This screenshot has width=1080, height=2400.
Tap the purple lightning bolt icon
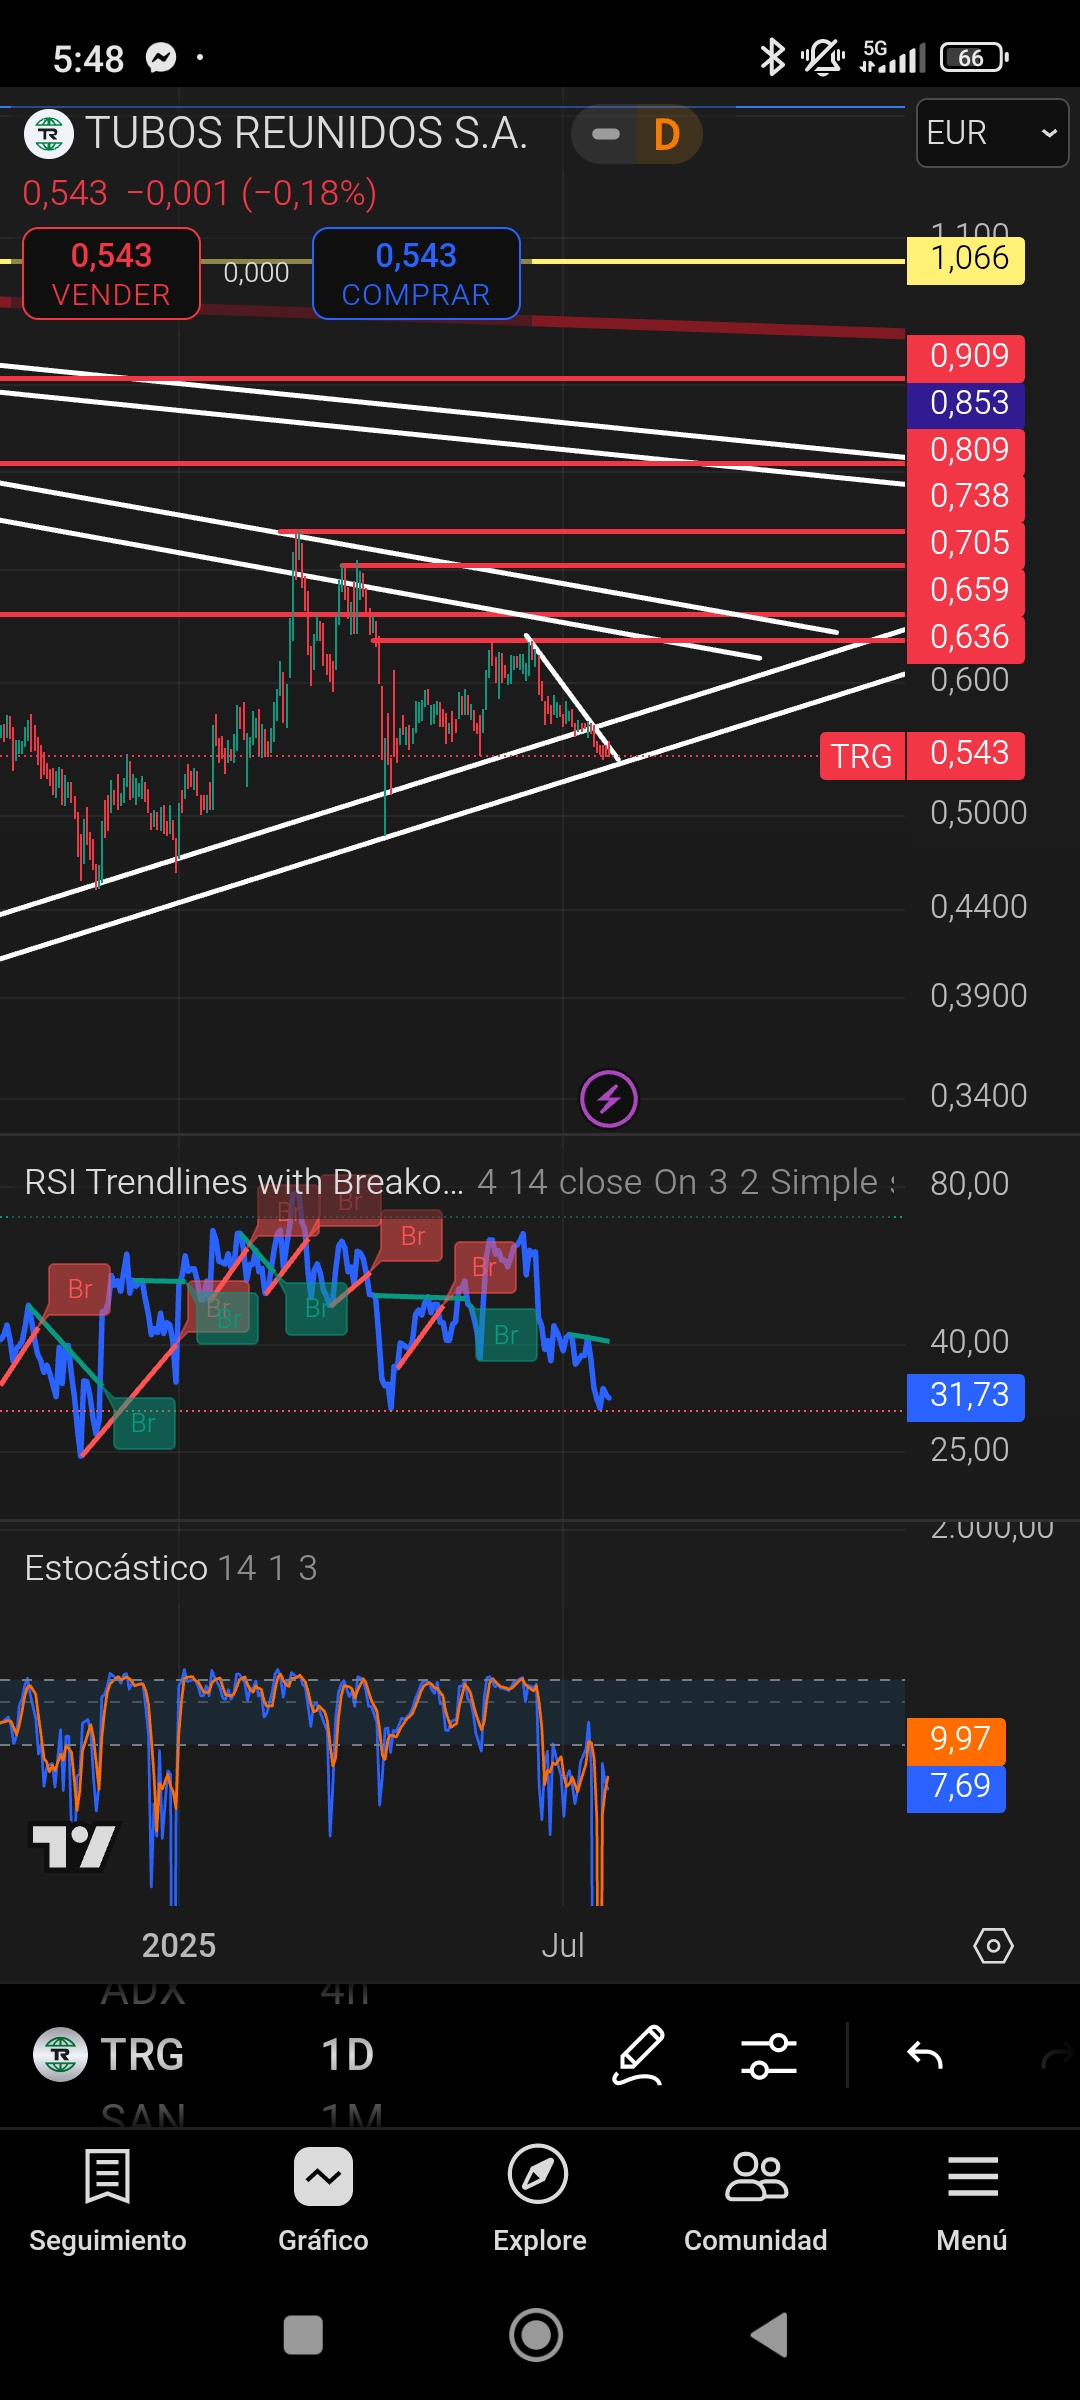click(609, 1100)
